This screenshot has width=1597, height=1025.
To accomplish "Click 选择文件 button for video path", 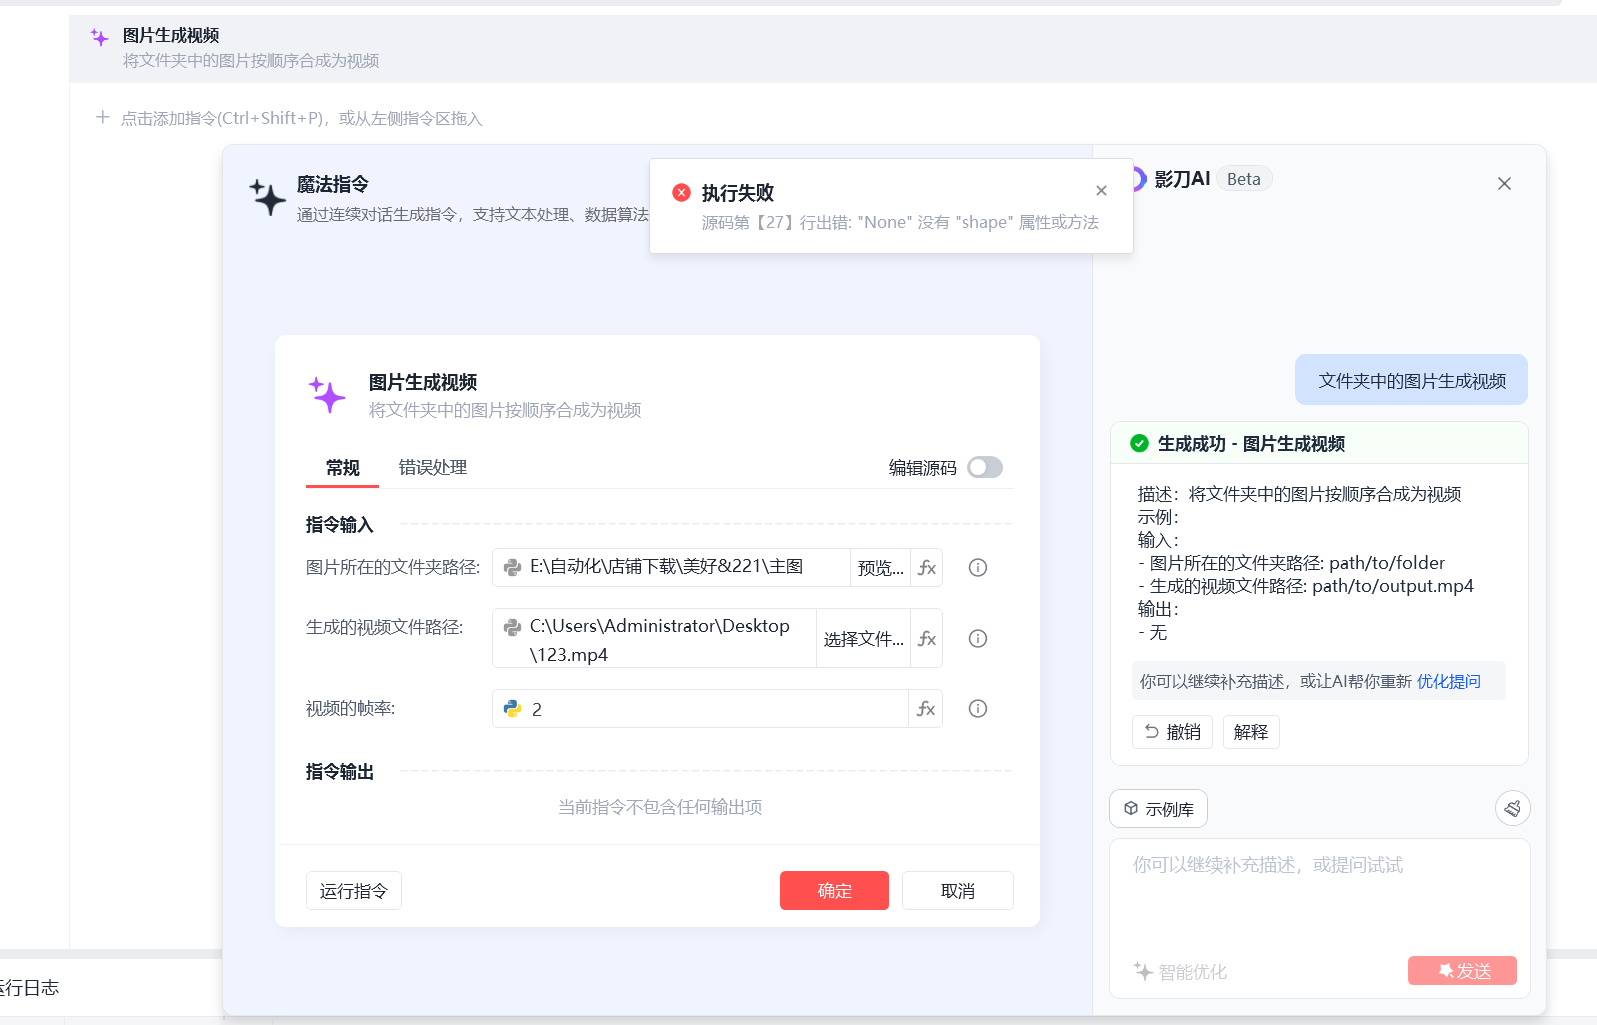I will (863, 639).
